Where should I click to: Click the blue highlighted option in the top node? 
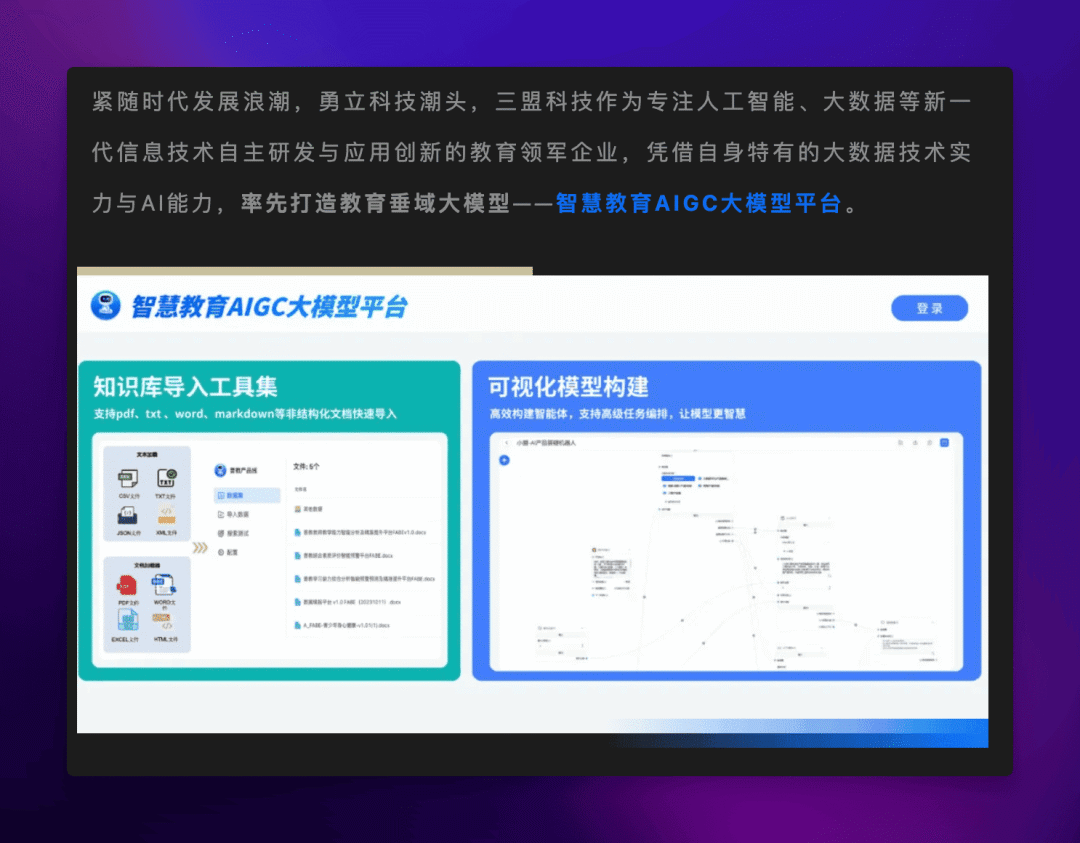pos(678,478)
